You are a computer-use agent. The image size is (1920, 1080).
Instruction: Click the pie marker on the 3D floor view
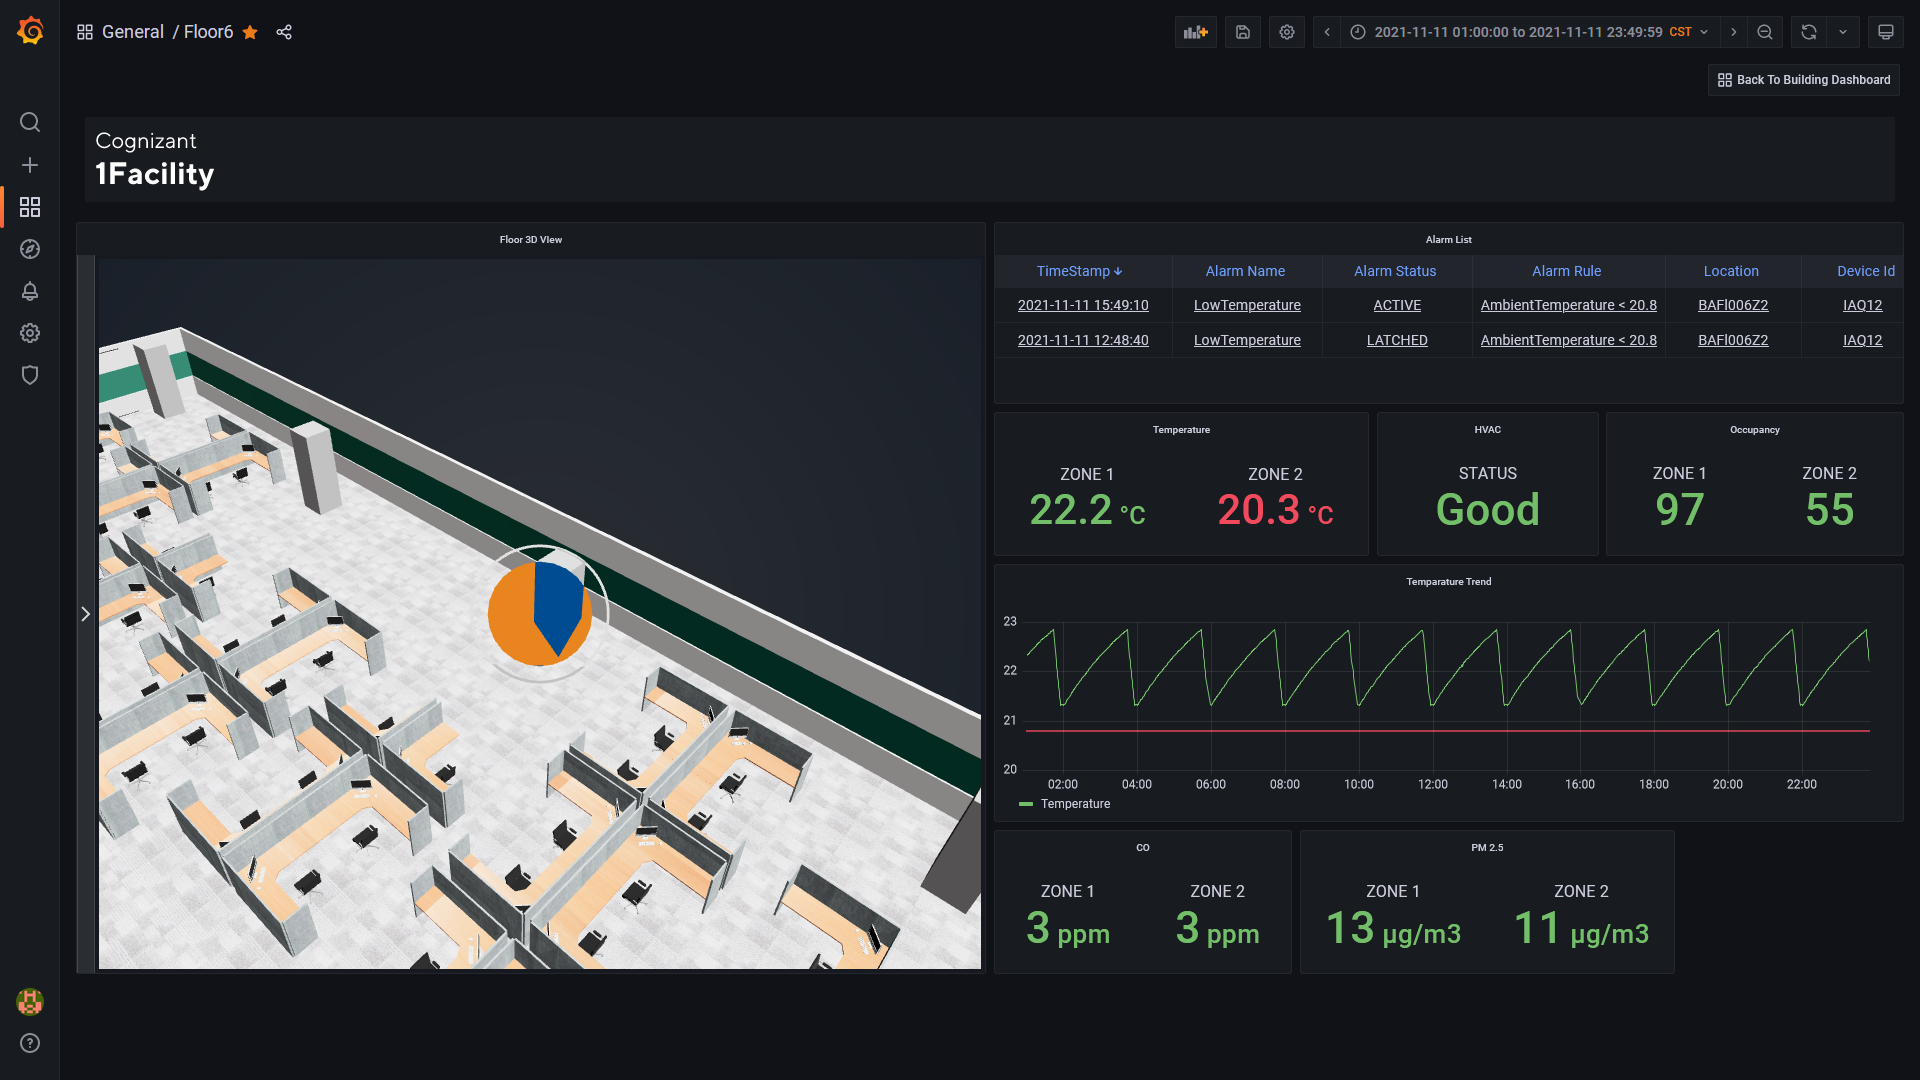point(540,612)
